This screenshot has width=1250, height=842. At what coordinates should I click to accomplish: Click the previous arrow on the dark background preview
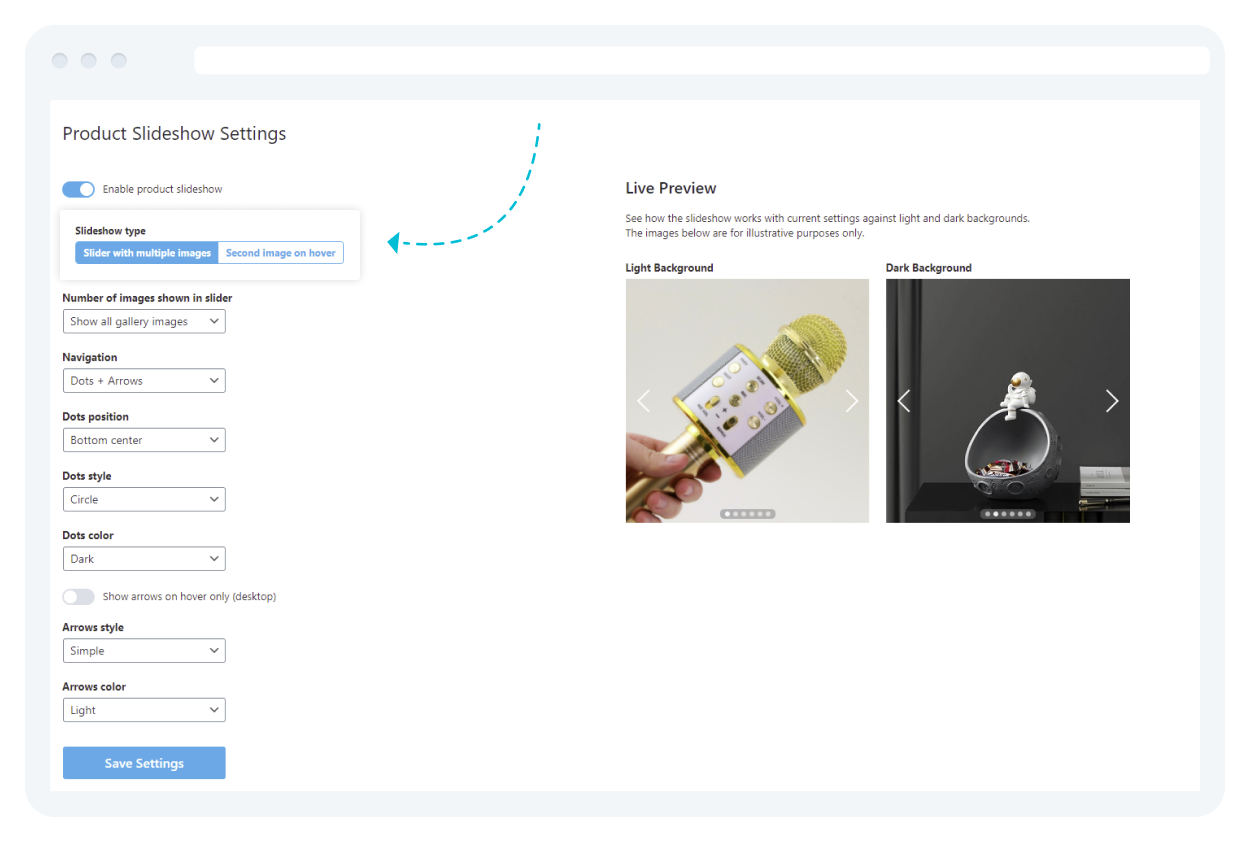click(x=903, y=401)
